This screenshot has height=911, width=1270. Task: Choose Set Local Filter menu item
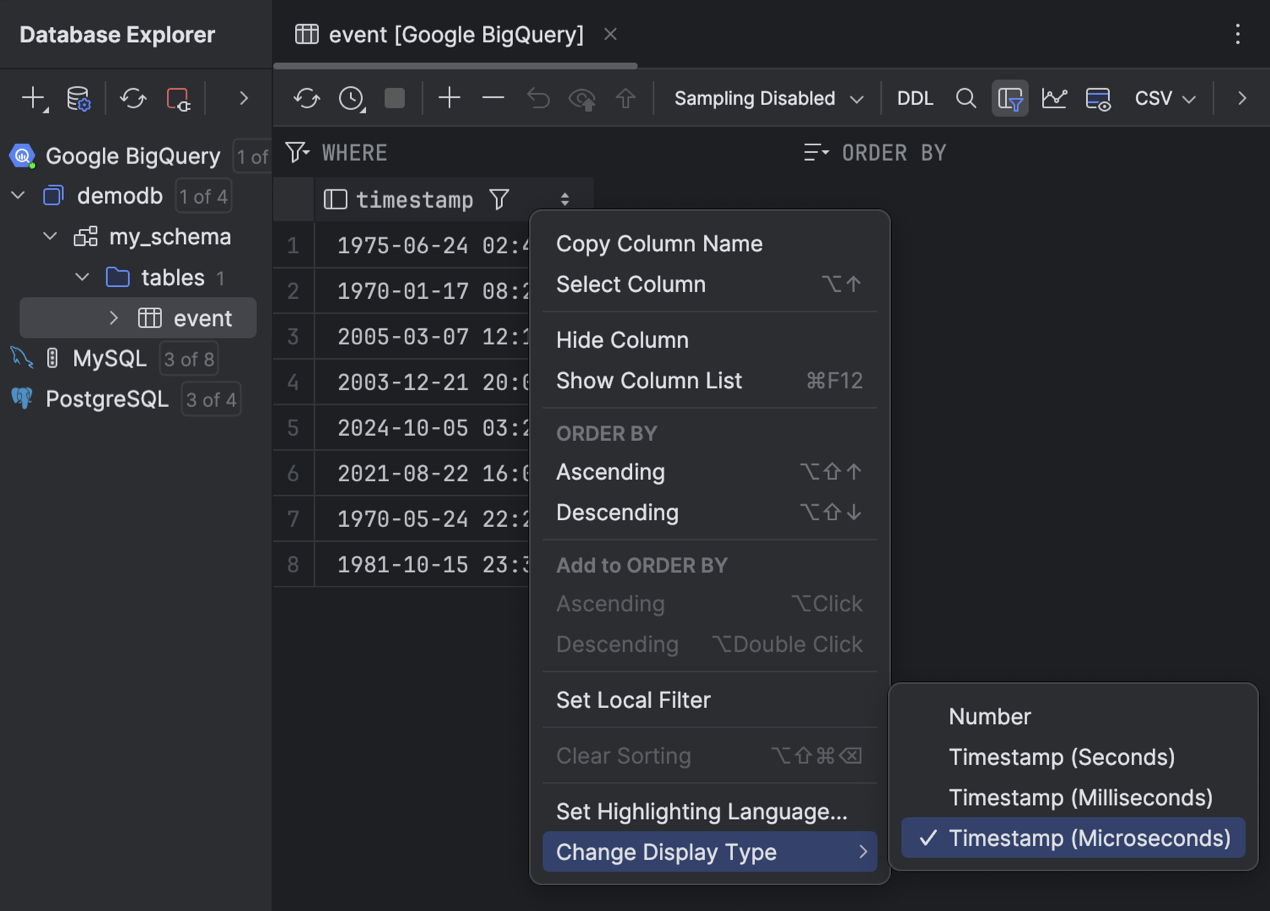(x=633, y=700)
